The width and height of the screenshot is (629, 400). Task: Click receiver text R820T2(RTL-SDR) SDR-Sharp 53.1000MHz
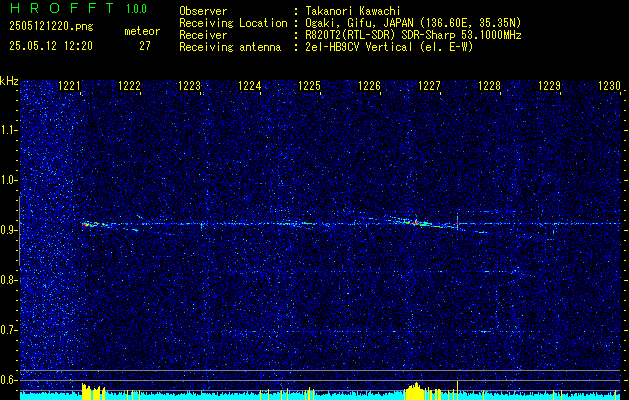[x=413, y=35]
